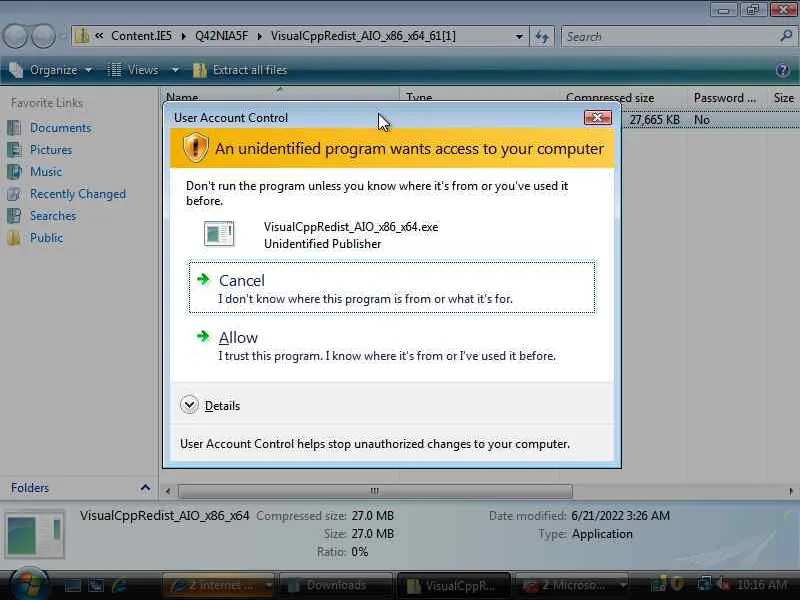The image size is (800, 600).
Task: Open the Organize menu
Action: pyautogui.click(x=51, y=70)
